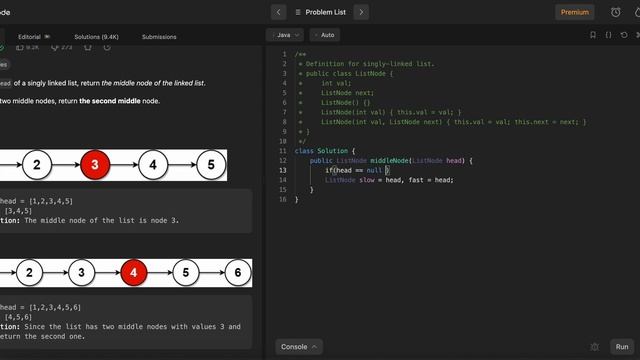This screenshot has height=360, width=640.
Task: Start the alarm clock timer
Action: 616,12
